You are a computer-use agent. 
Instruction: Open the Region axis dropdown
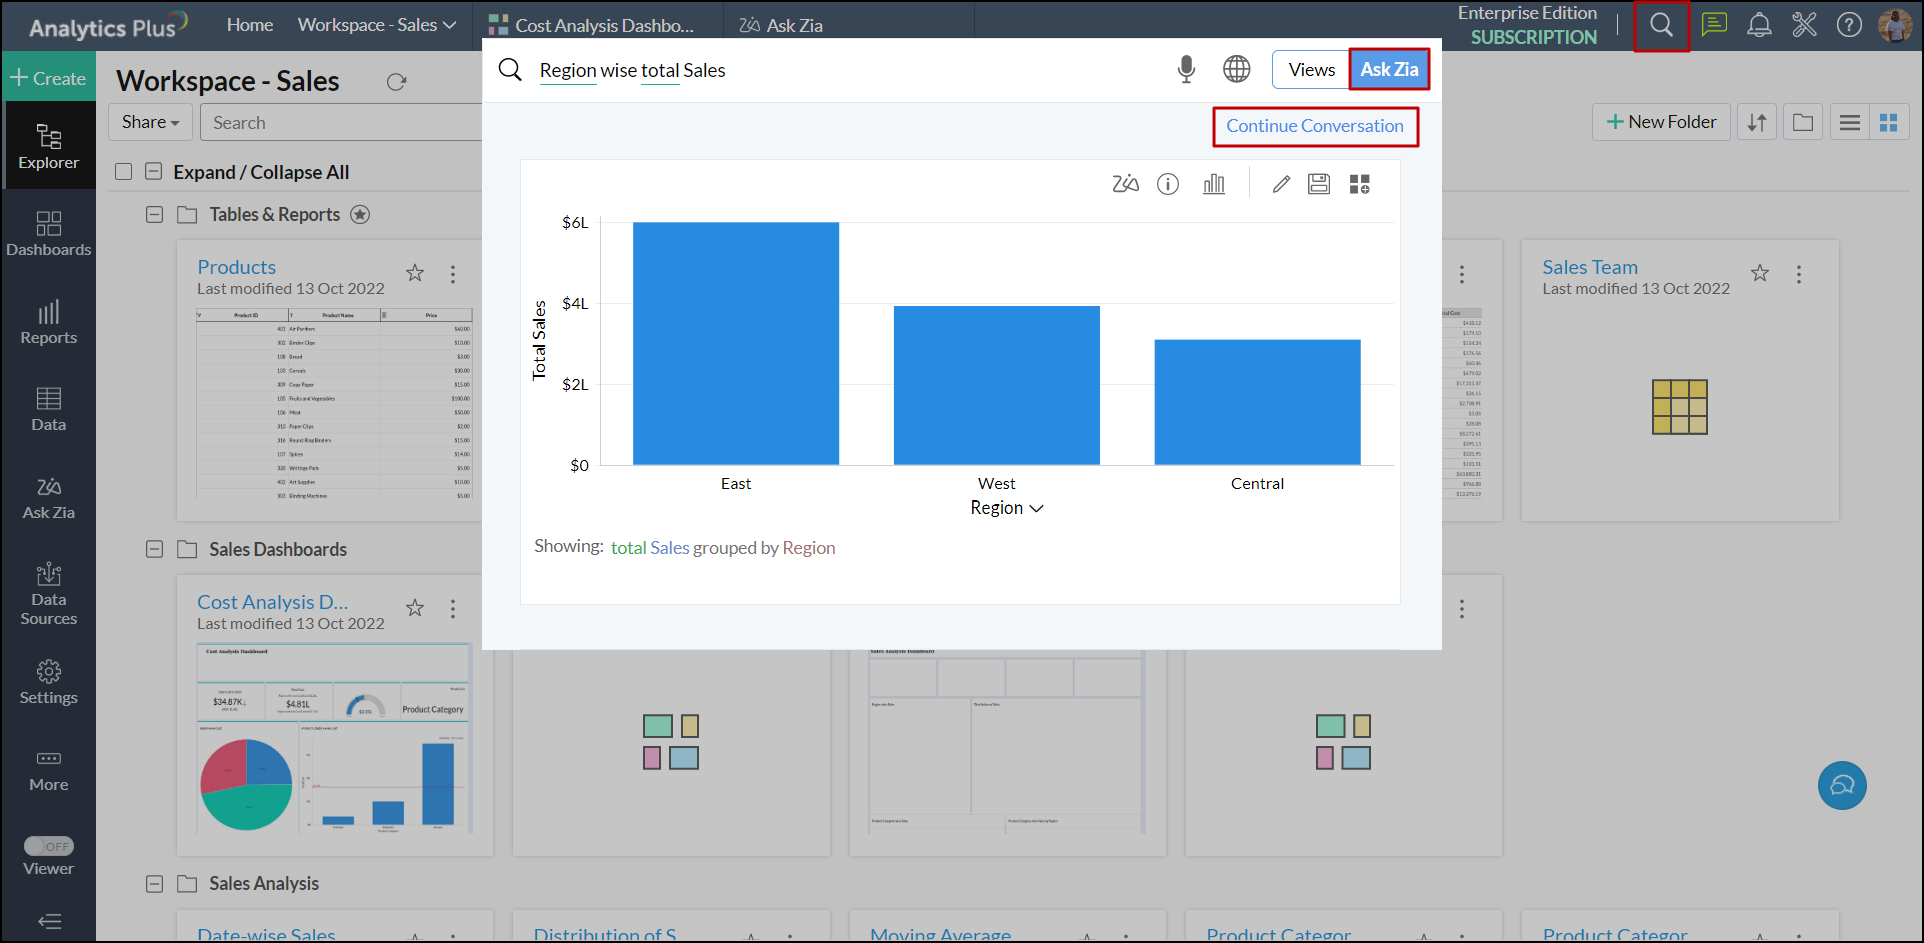point(1006,508)
